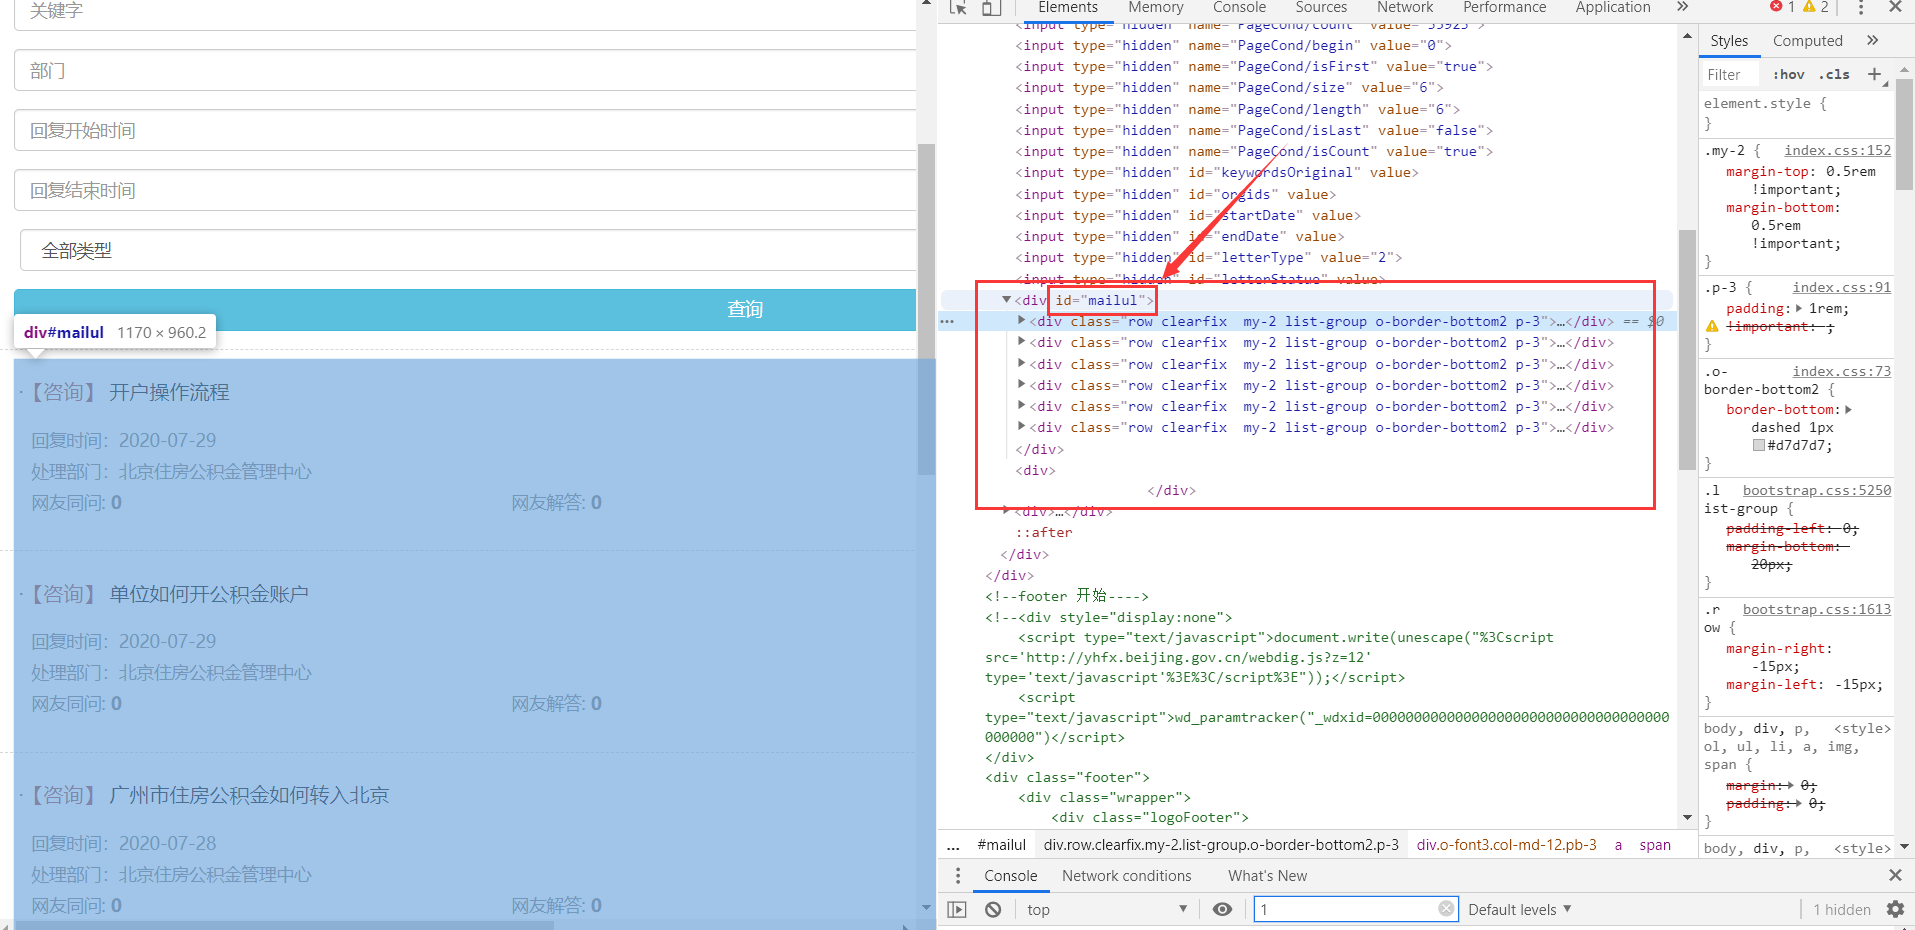Open Network conditions drawer tab
The image size is (1915, 930).
[1126, 875]
